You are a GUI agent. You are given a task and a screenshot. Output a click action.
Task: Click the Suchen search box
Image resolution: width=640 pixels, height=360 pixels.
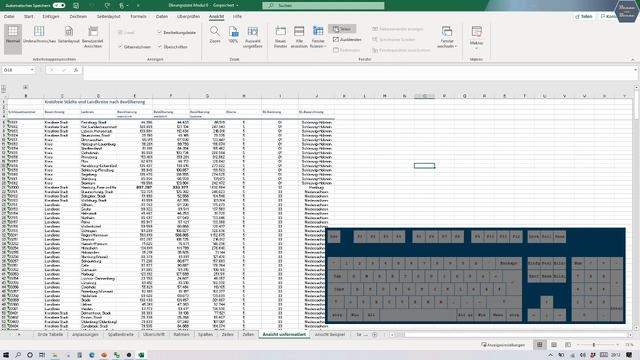click(323, 6)
